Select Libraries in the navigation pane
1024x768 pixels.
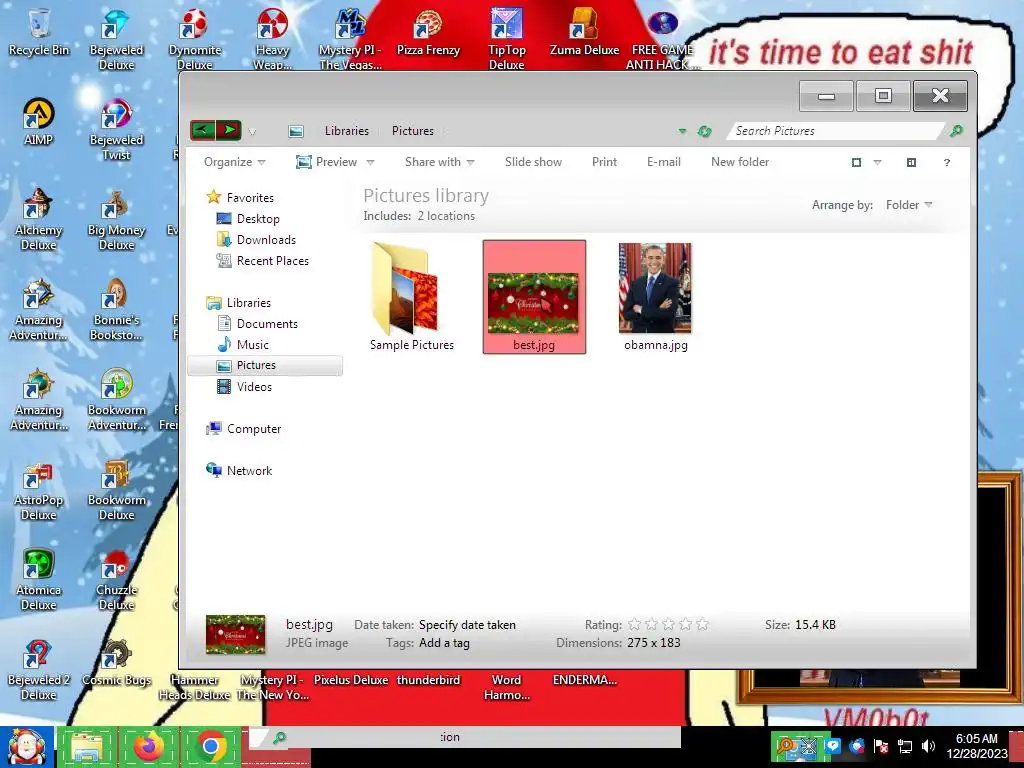(238, 302)
